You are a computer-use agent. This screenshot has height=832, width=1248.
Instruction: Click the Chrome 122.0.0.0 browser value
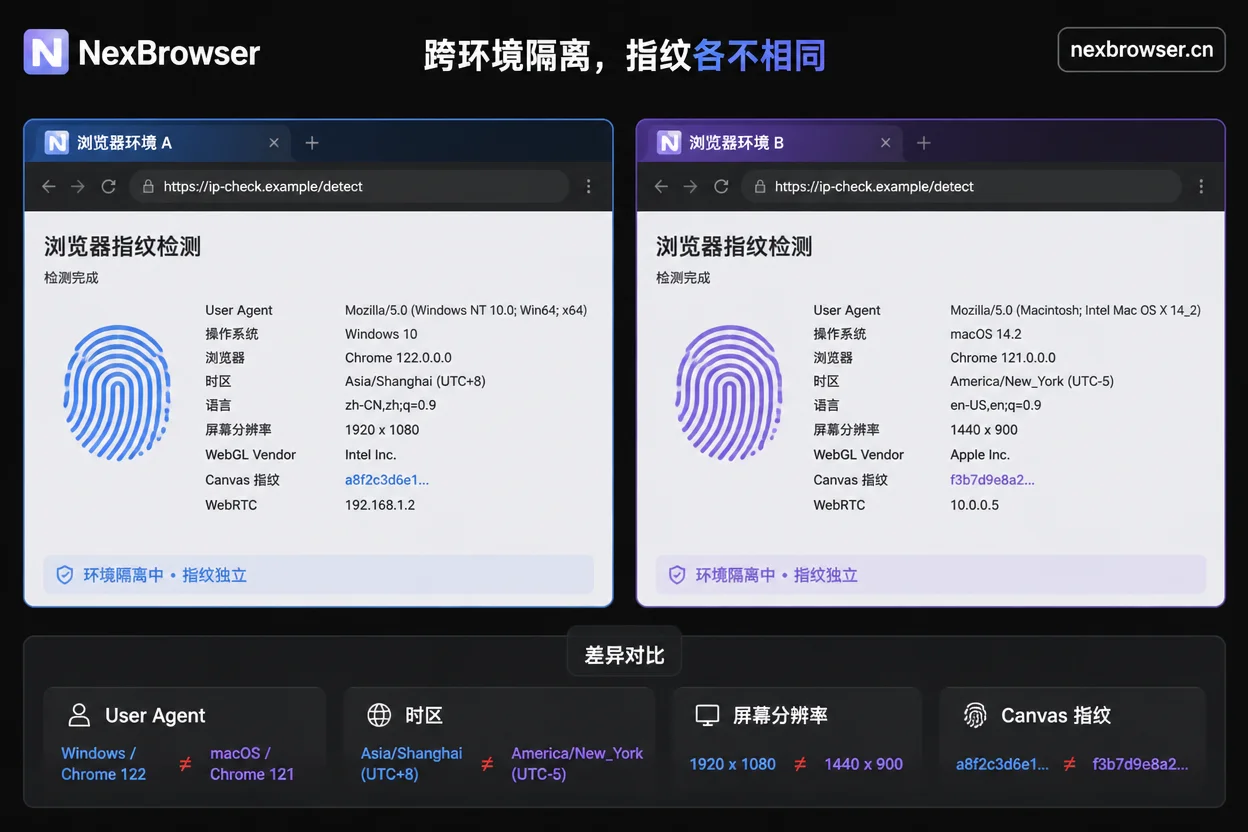398,358
